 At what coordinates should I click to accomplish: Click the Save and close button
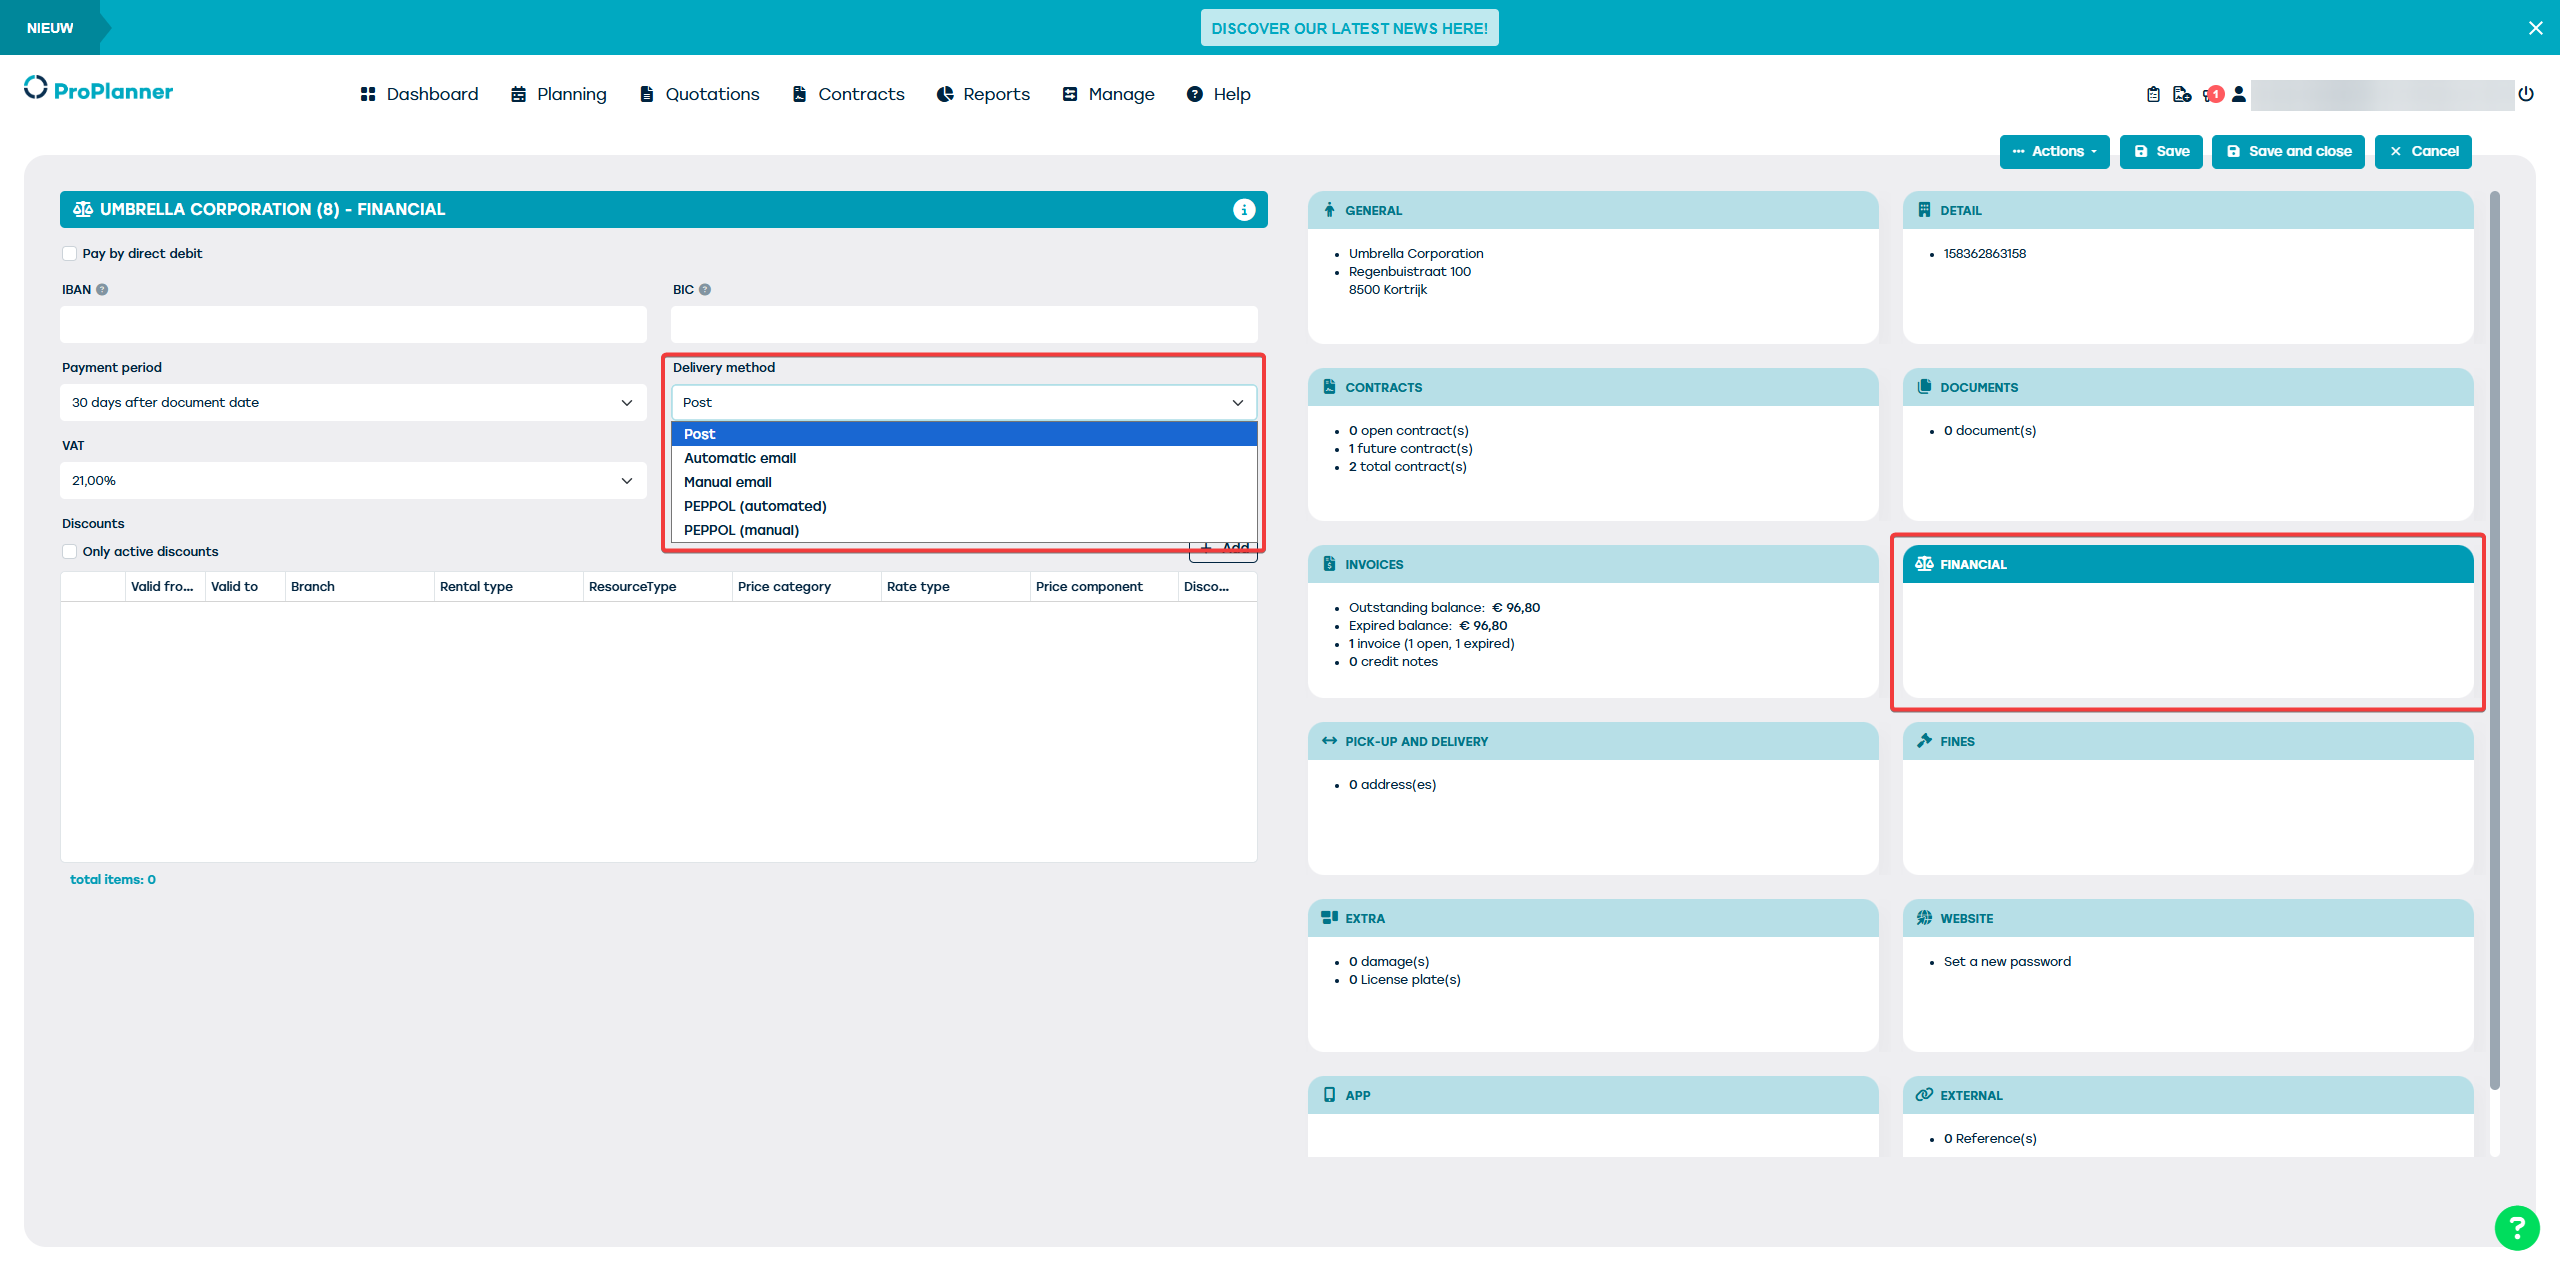point(2288,152)
